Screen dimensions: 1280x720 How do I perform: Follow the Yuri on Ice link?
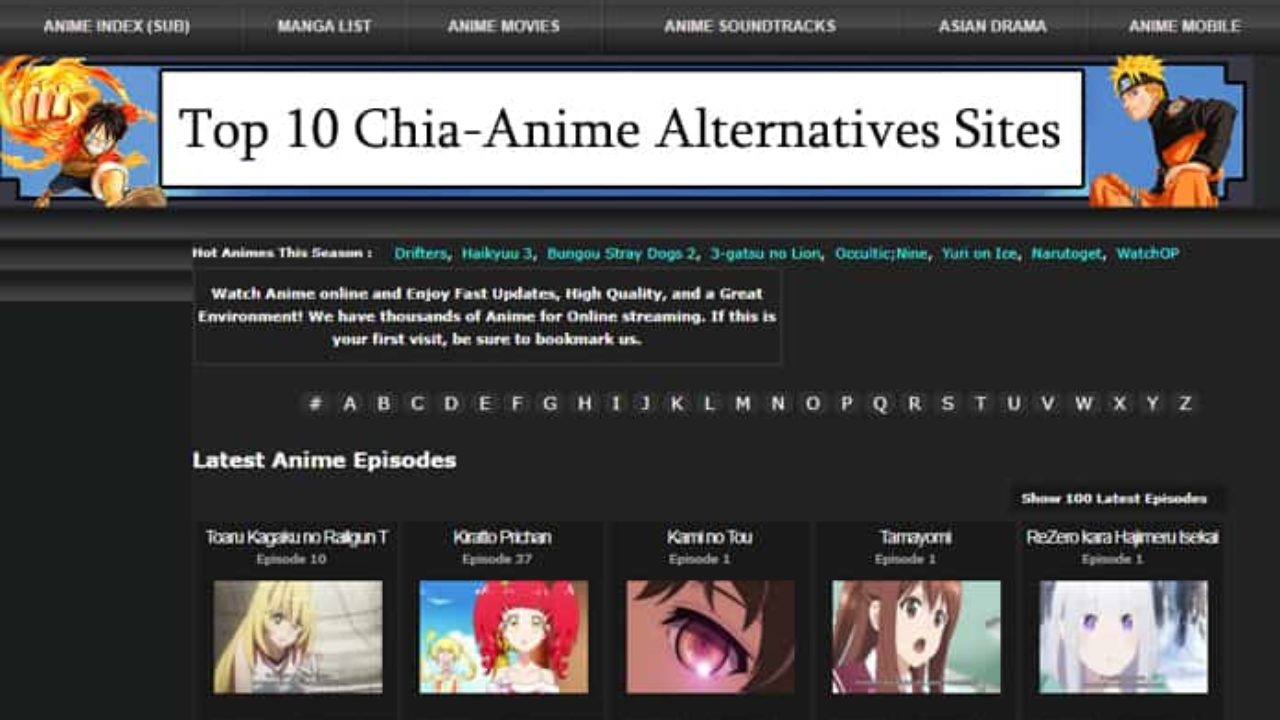pos(979,254)
